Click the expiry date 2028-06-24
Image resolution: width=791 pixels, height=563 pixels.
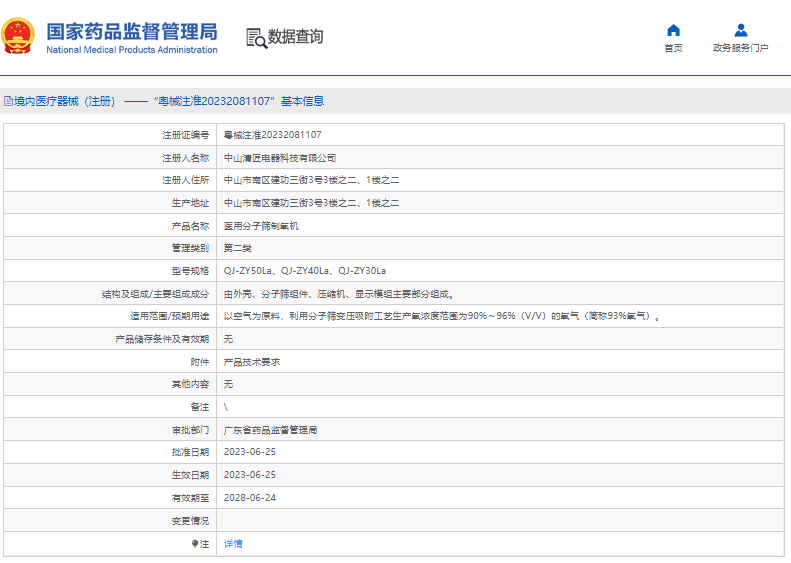250,497
